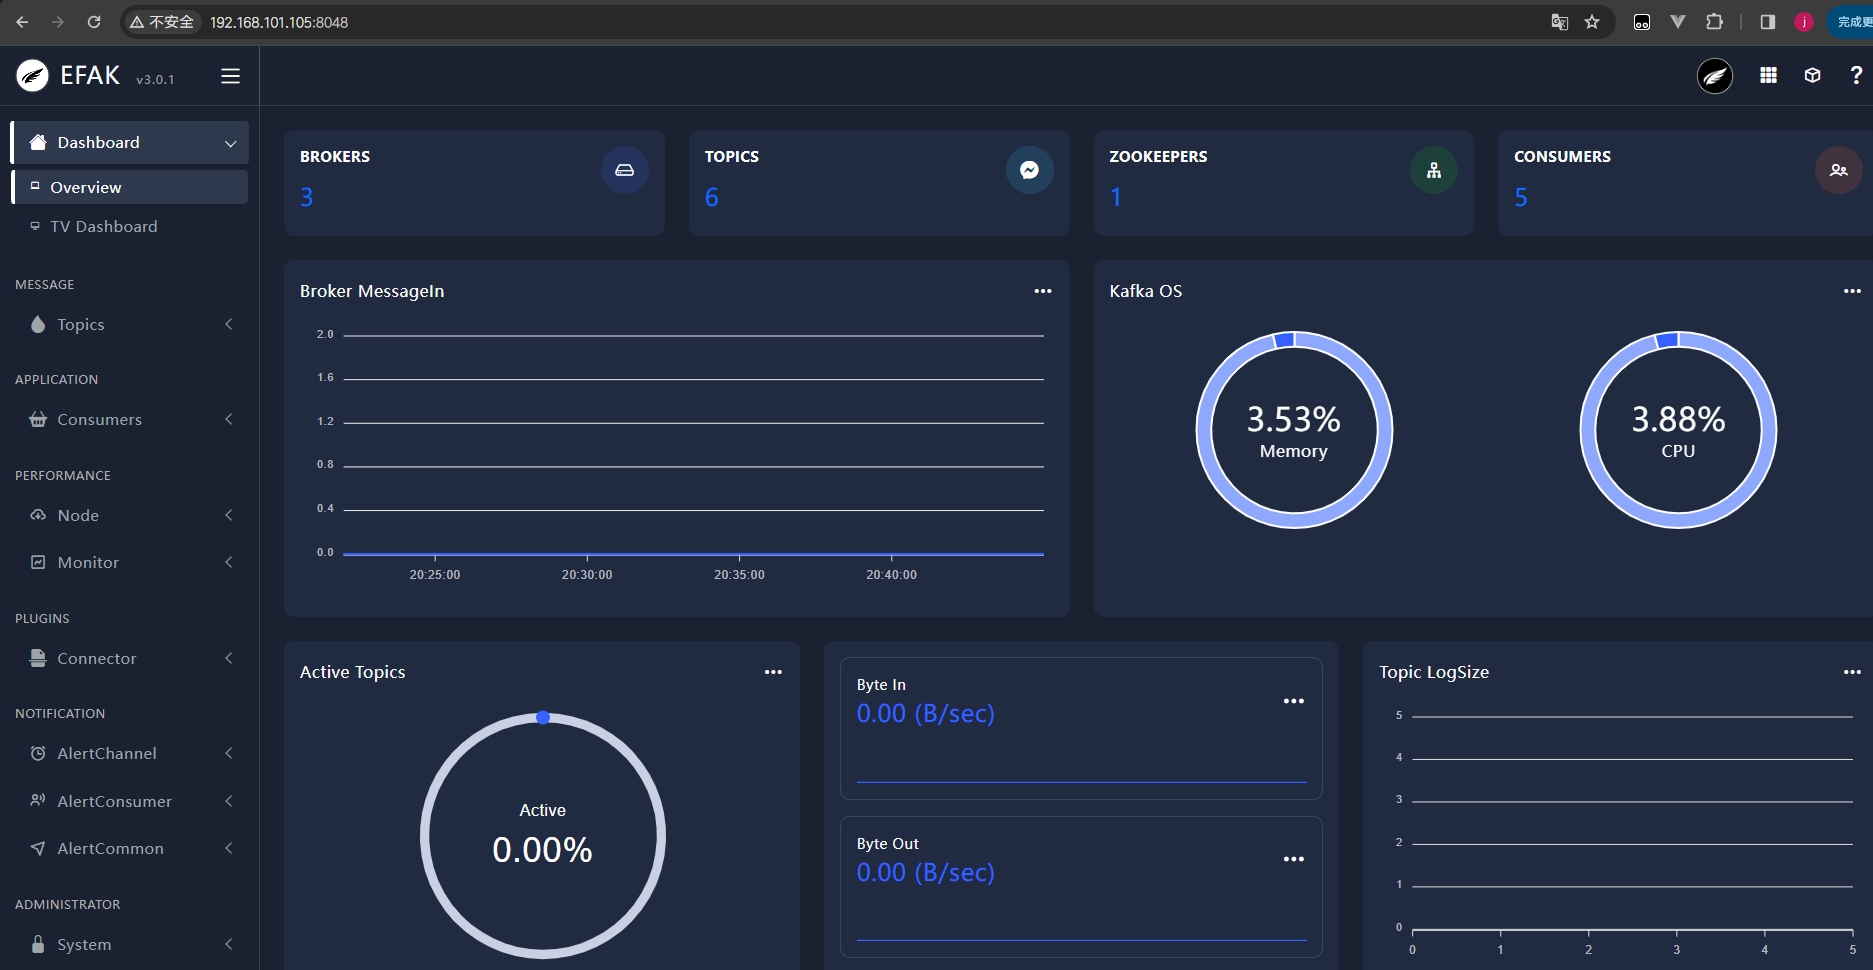Image resolution: width=1873 pixels, height=970 pixels.
Task: Click the browser address bar URL
Action: [279, 22]
